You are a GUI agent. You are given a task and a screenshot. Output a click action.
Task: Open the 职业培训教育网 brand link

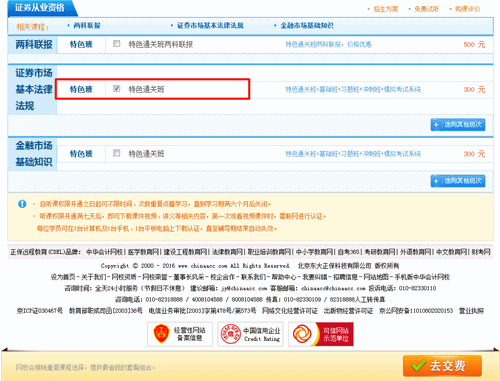coord(269,252)
